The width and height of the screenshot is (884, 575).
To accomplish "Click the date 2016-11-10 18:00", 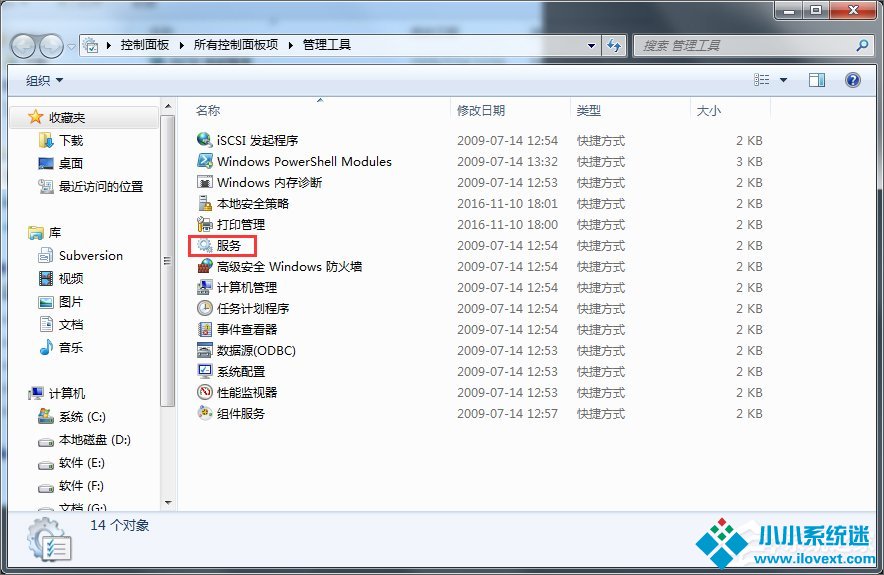I will click(x=507, y=224).
